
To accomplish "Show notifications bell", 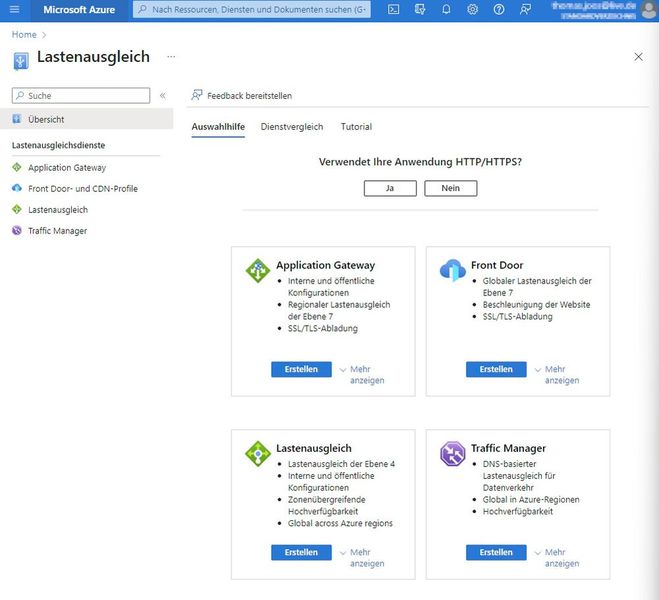I will point(446,9).
